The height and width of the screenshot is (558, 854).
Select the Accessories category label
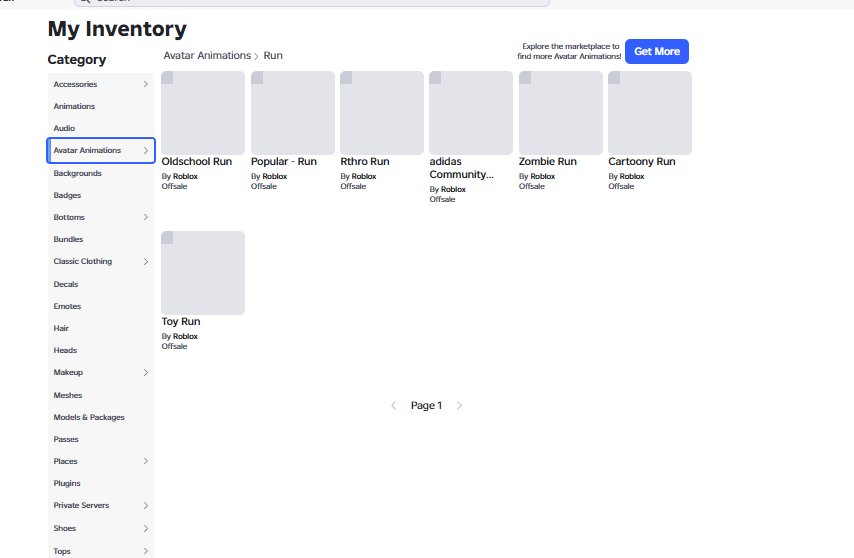click(75, 84)
